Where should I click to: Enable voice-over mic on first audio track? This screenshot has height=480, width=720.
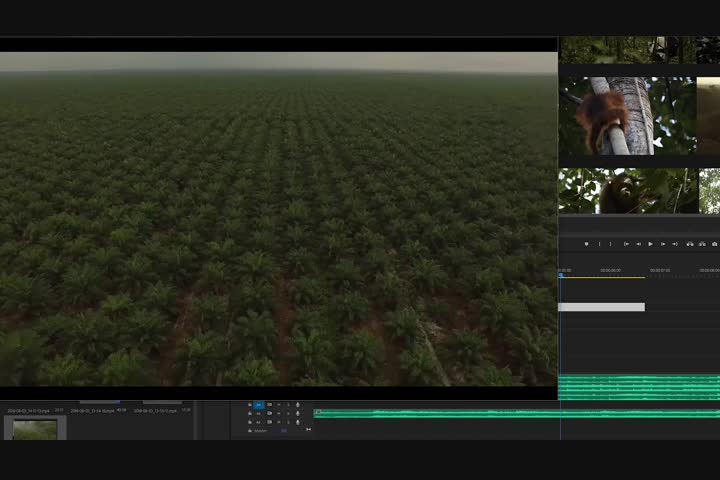[x=298, y=405]
